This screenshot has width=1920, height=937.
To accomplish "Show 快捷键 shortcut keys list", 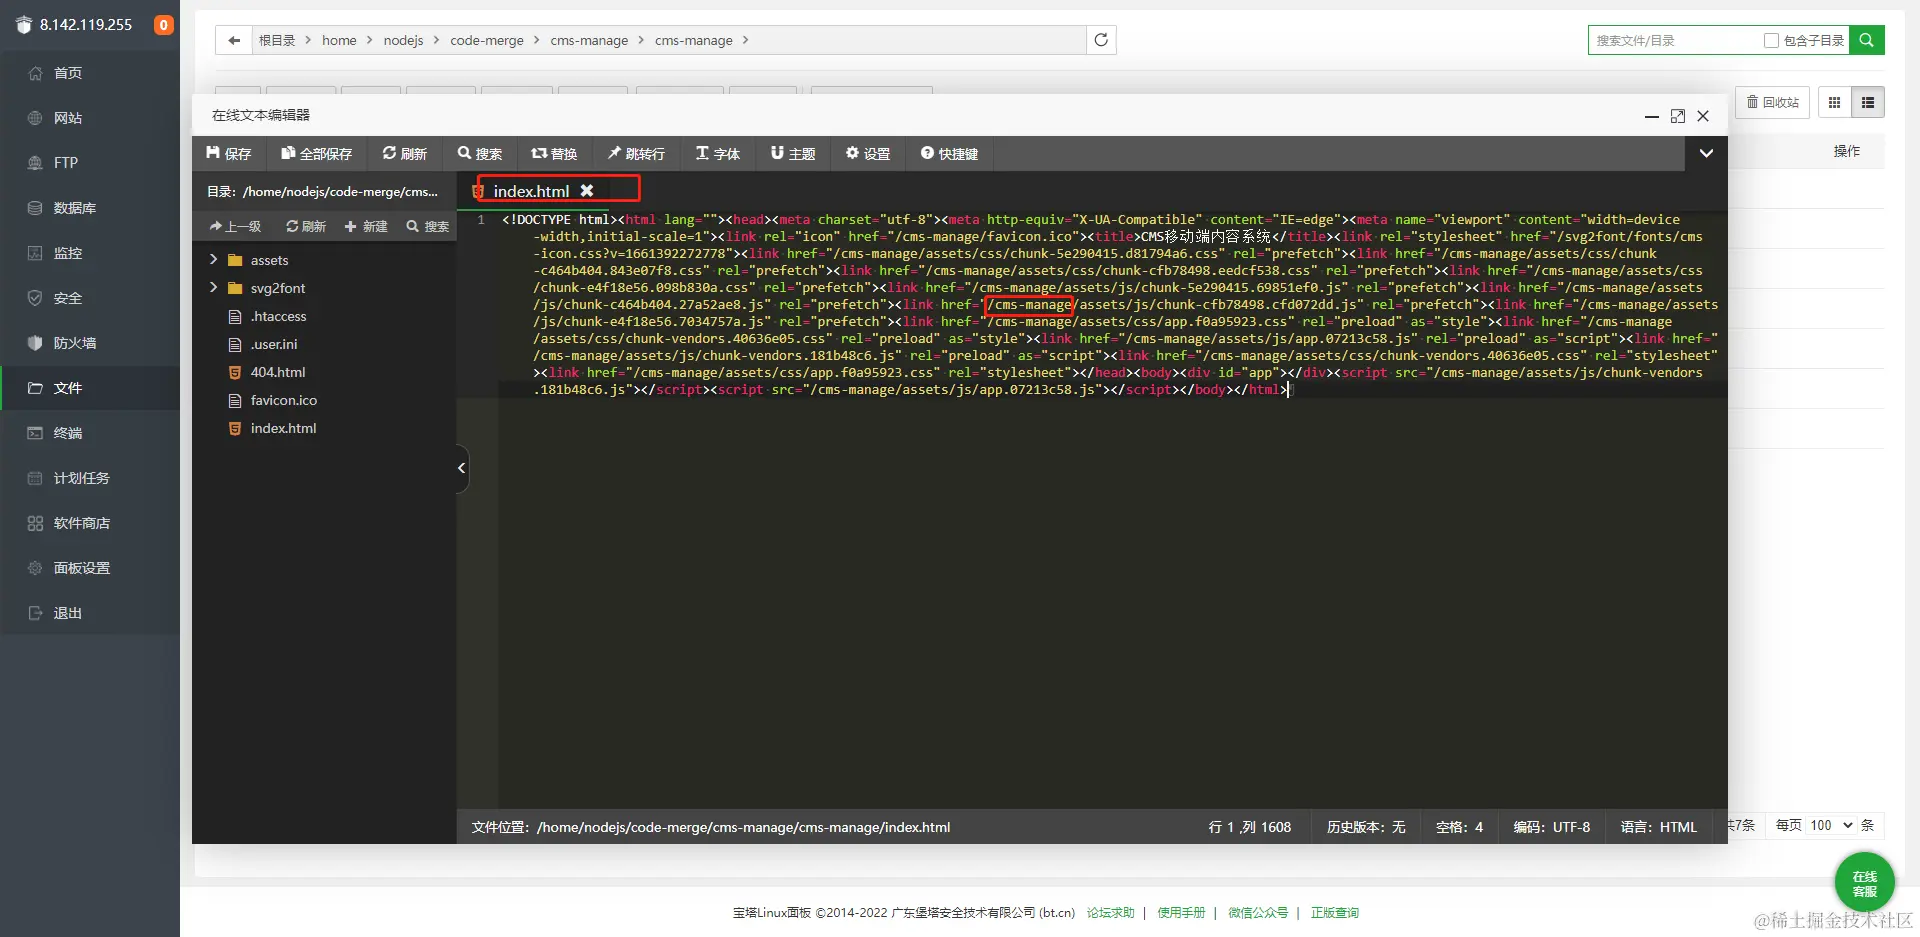I will (950, 153).
